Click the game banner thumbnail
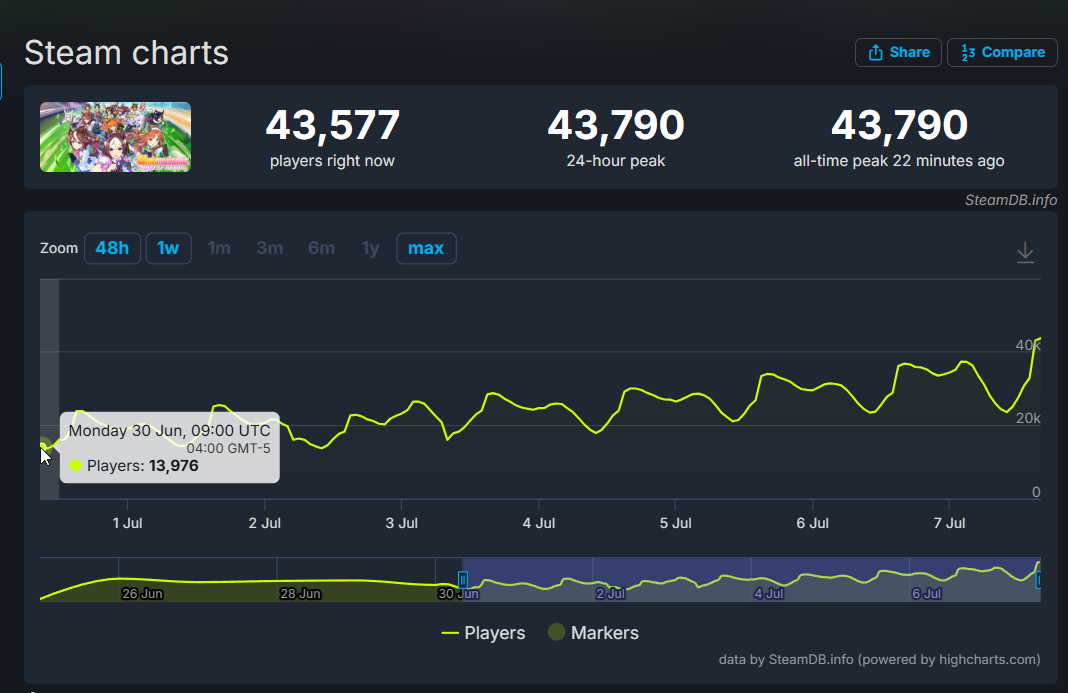This screenshot has width=1068, height=693. tap(115, 137)
